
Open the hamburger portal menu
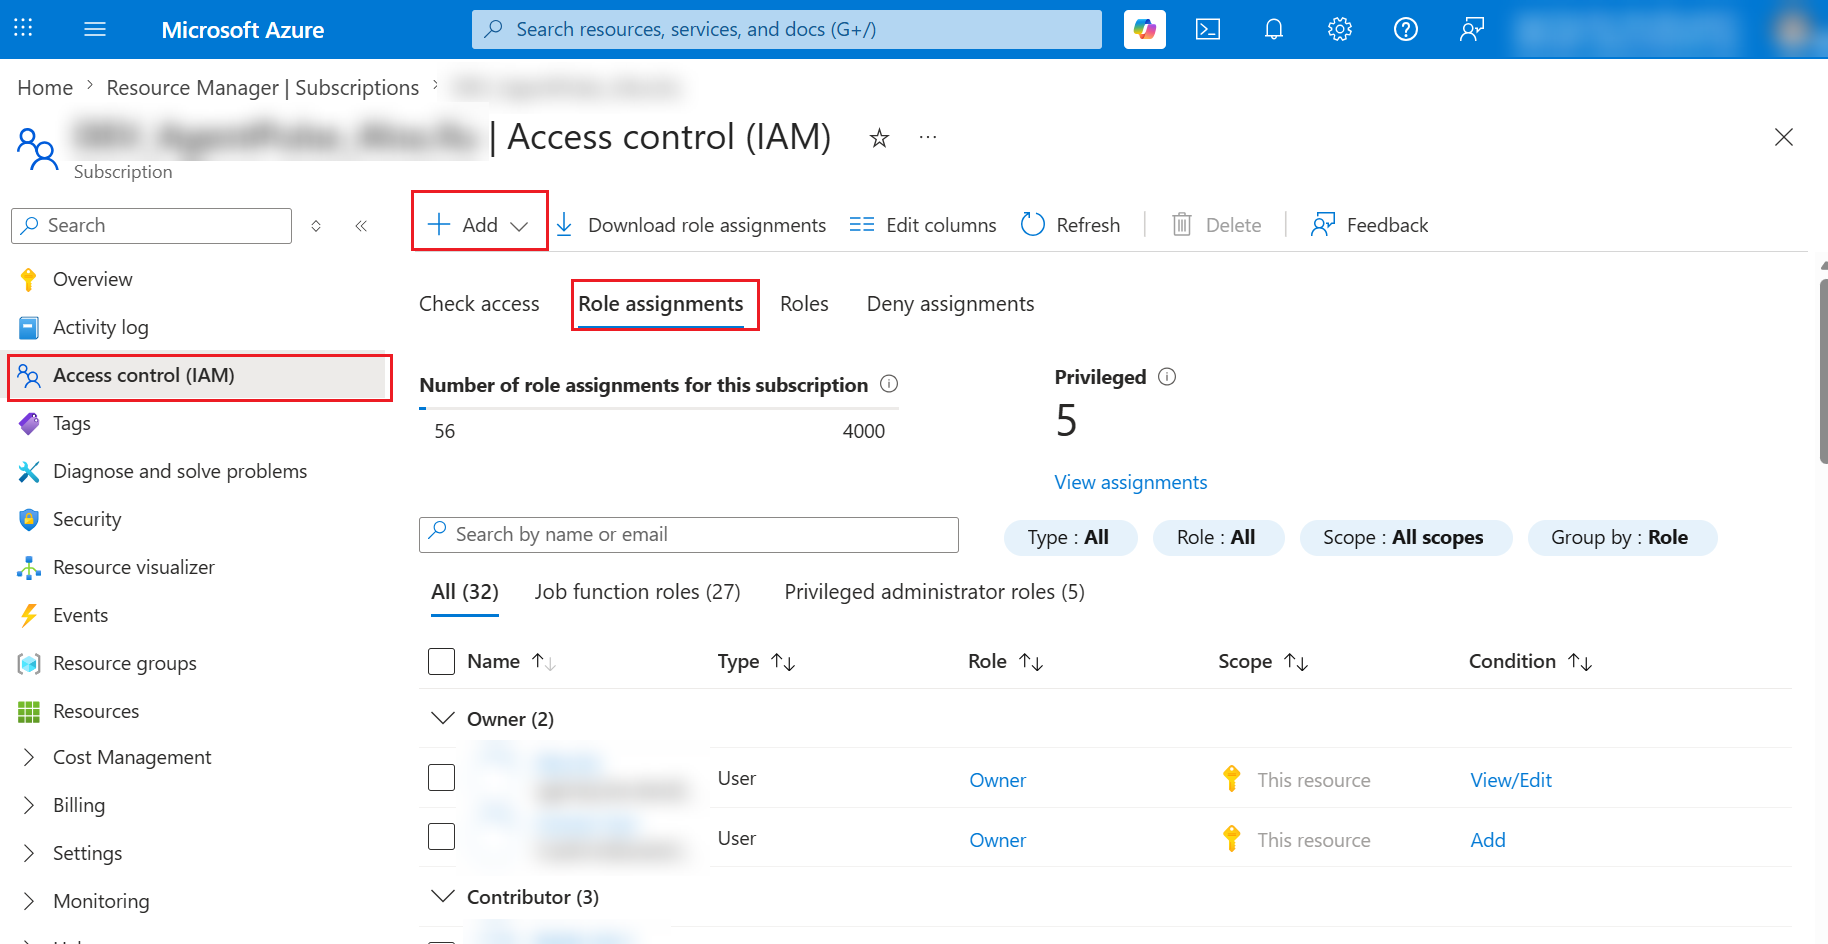point(95,29)
